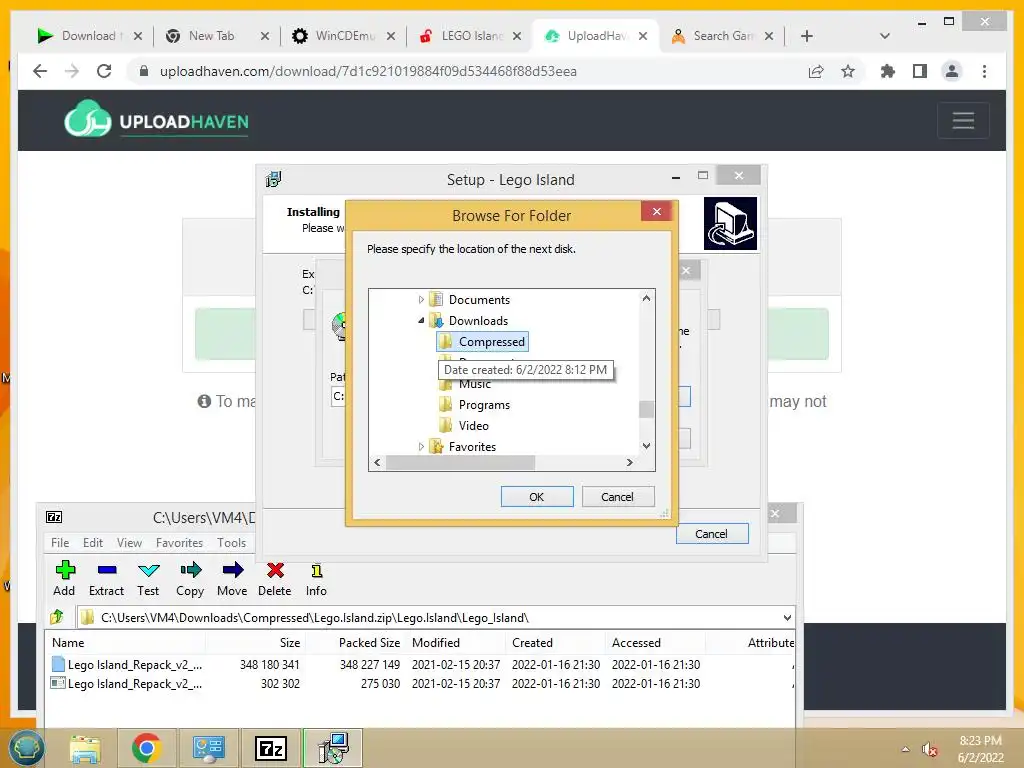Image resolution: width=1024 pixels, height=768 pixels.
Task: Open Chrome three-dot menu
Action: 984,71
